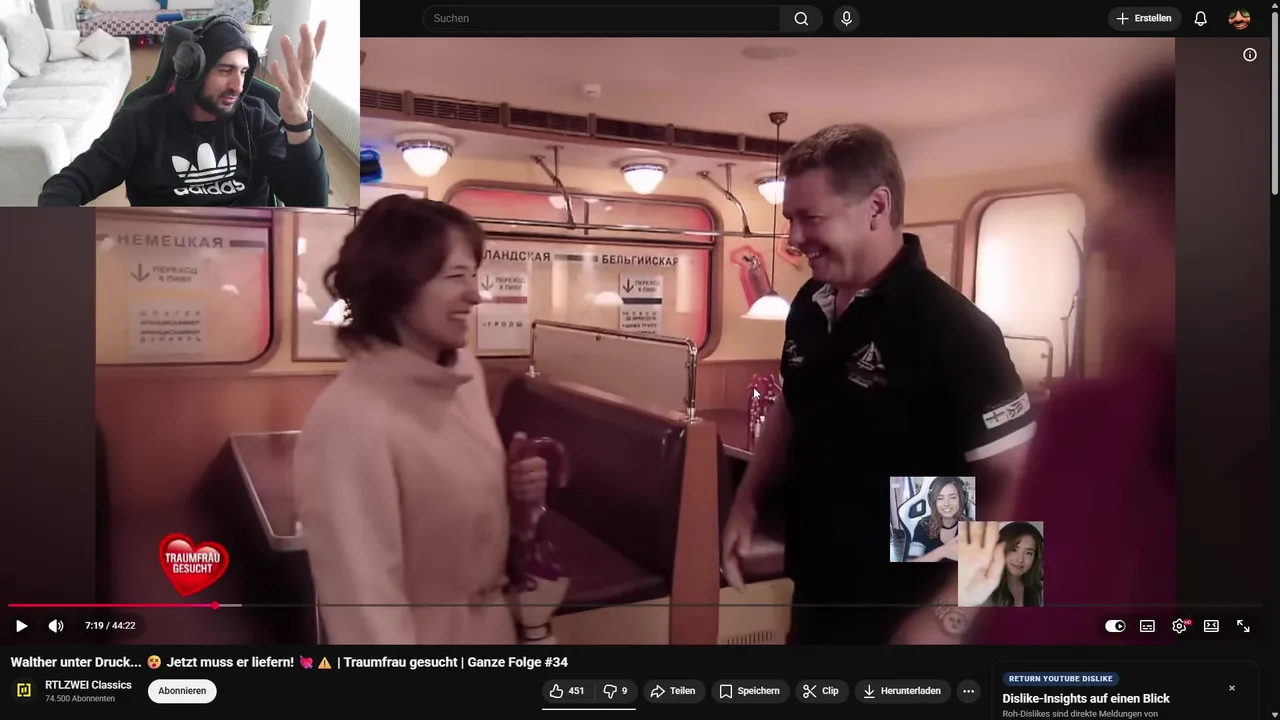Click the search magnifier button

point(801,18)
